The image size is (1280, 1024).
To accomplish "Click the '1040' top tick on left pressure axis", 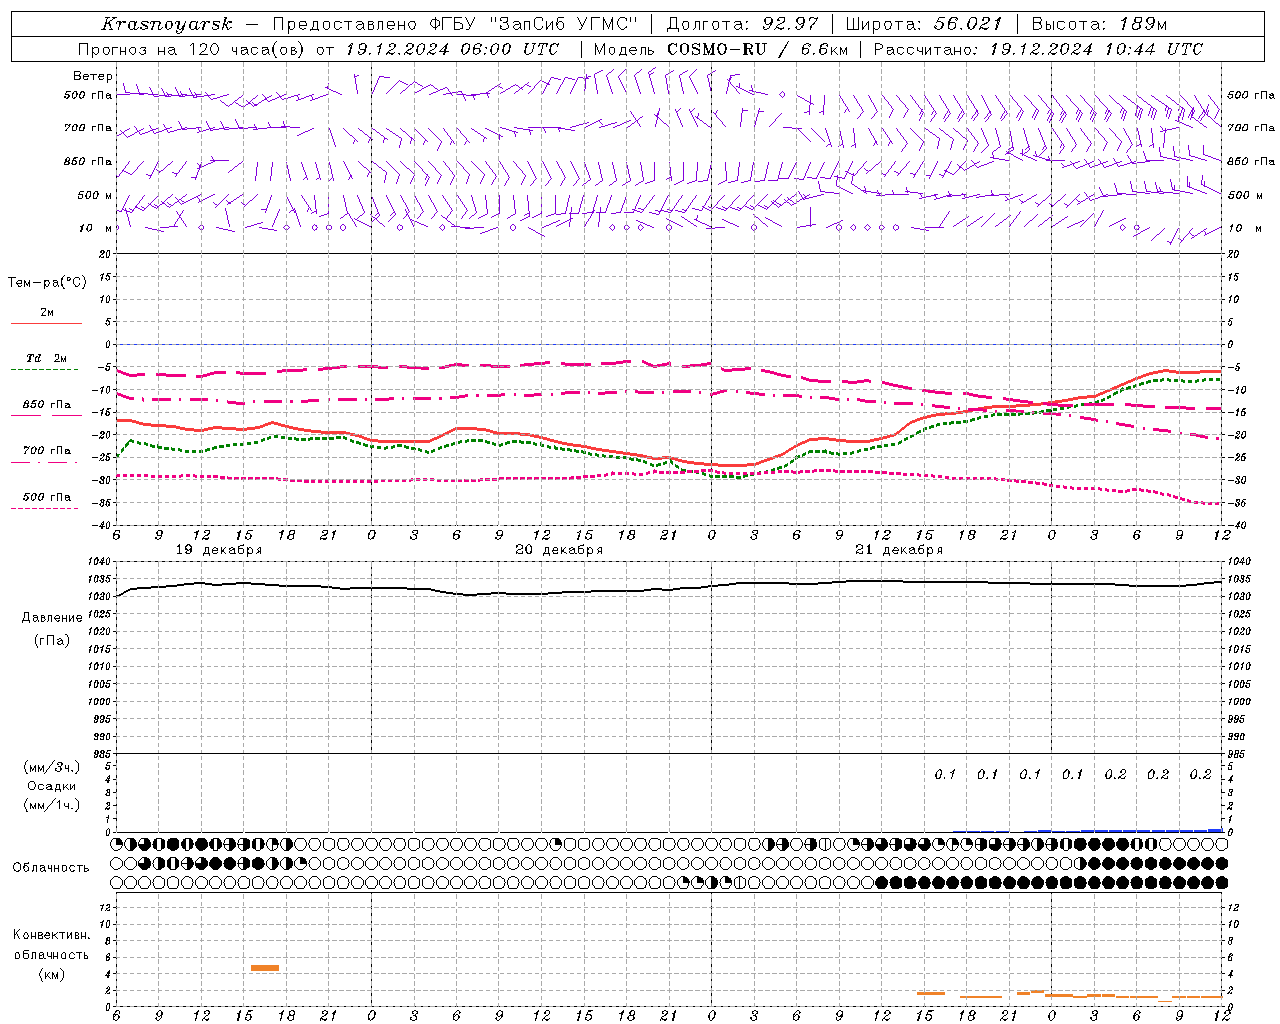I will tap(100, 562).
